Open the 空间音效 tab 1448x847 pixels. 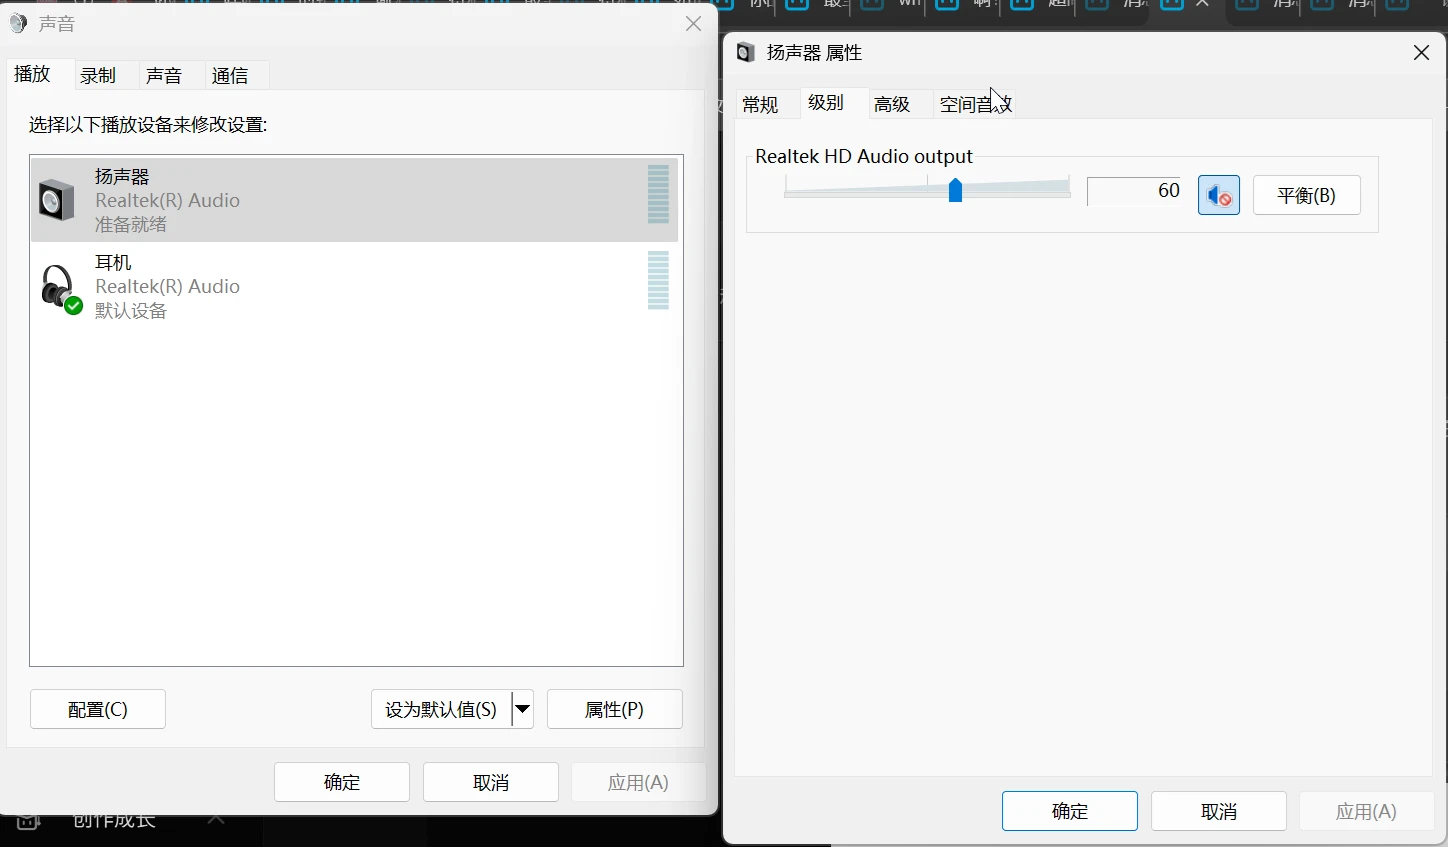(x=974, y=104)
